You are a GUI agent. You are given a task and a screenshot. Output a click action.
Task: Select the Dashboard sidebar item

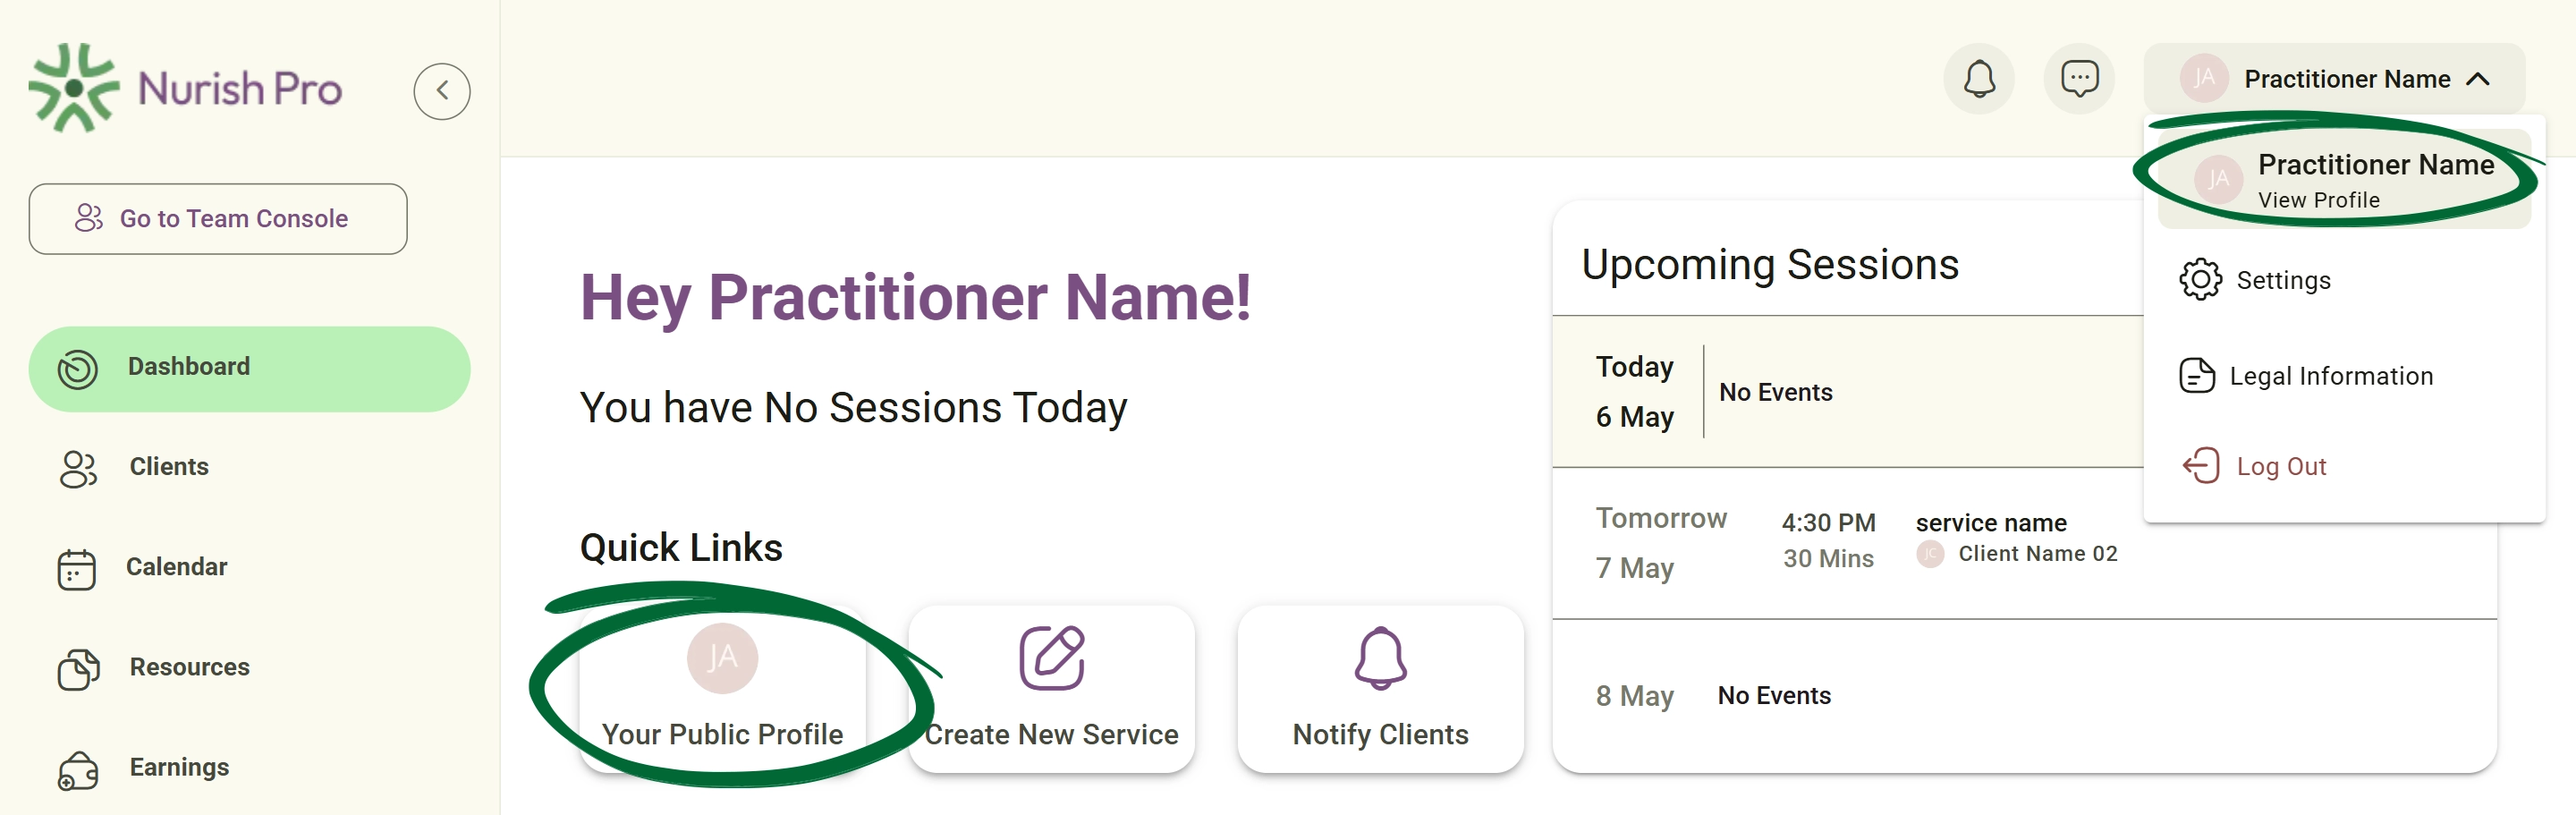pyautogui.click(x=249, y=368)
